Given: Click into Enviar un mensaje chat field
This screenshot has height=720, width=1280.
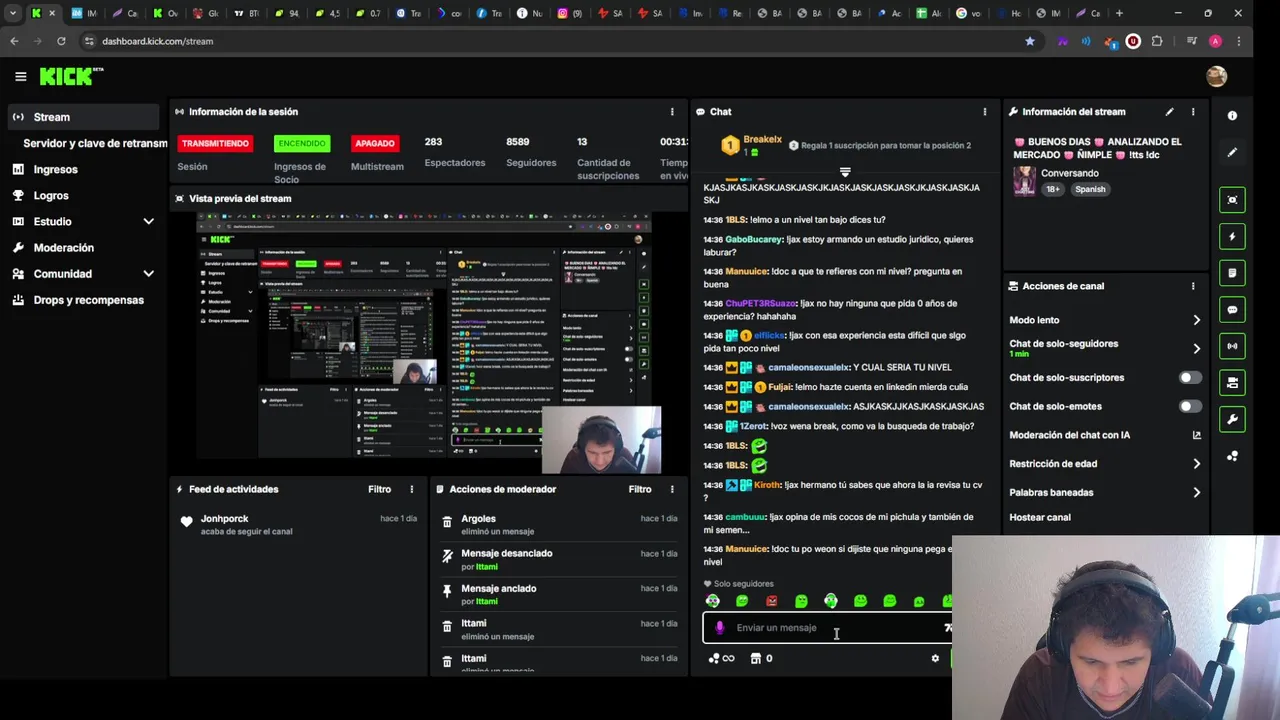Looking at the screenshot, I should (830, 628).
